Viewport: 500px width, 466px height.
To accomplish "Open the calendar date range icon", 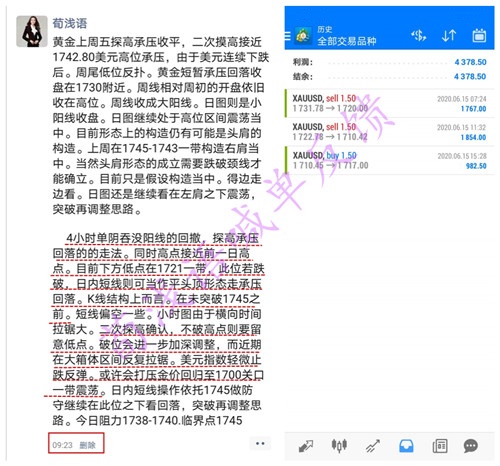I will coord(479,35).
